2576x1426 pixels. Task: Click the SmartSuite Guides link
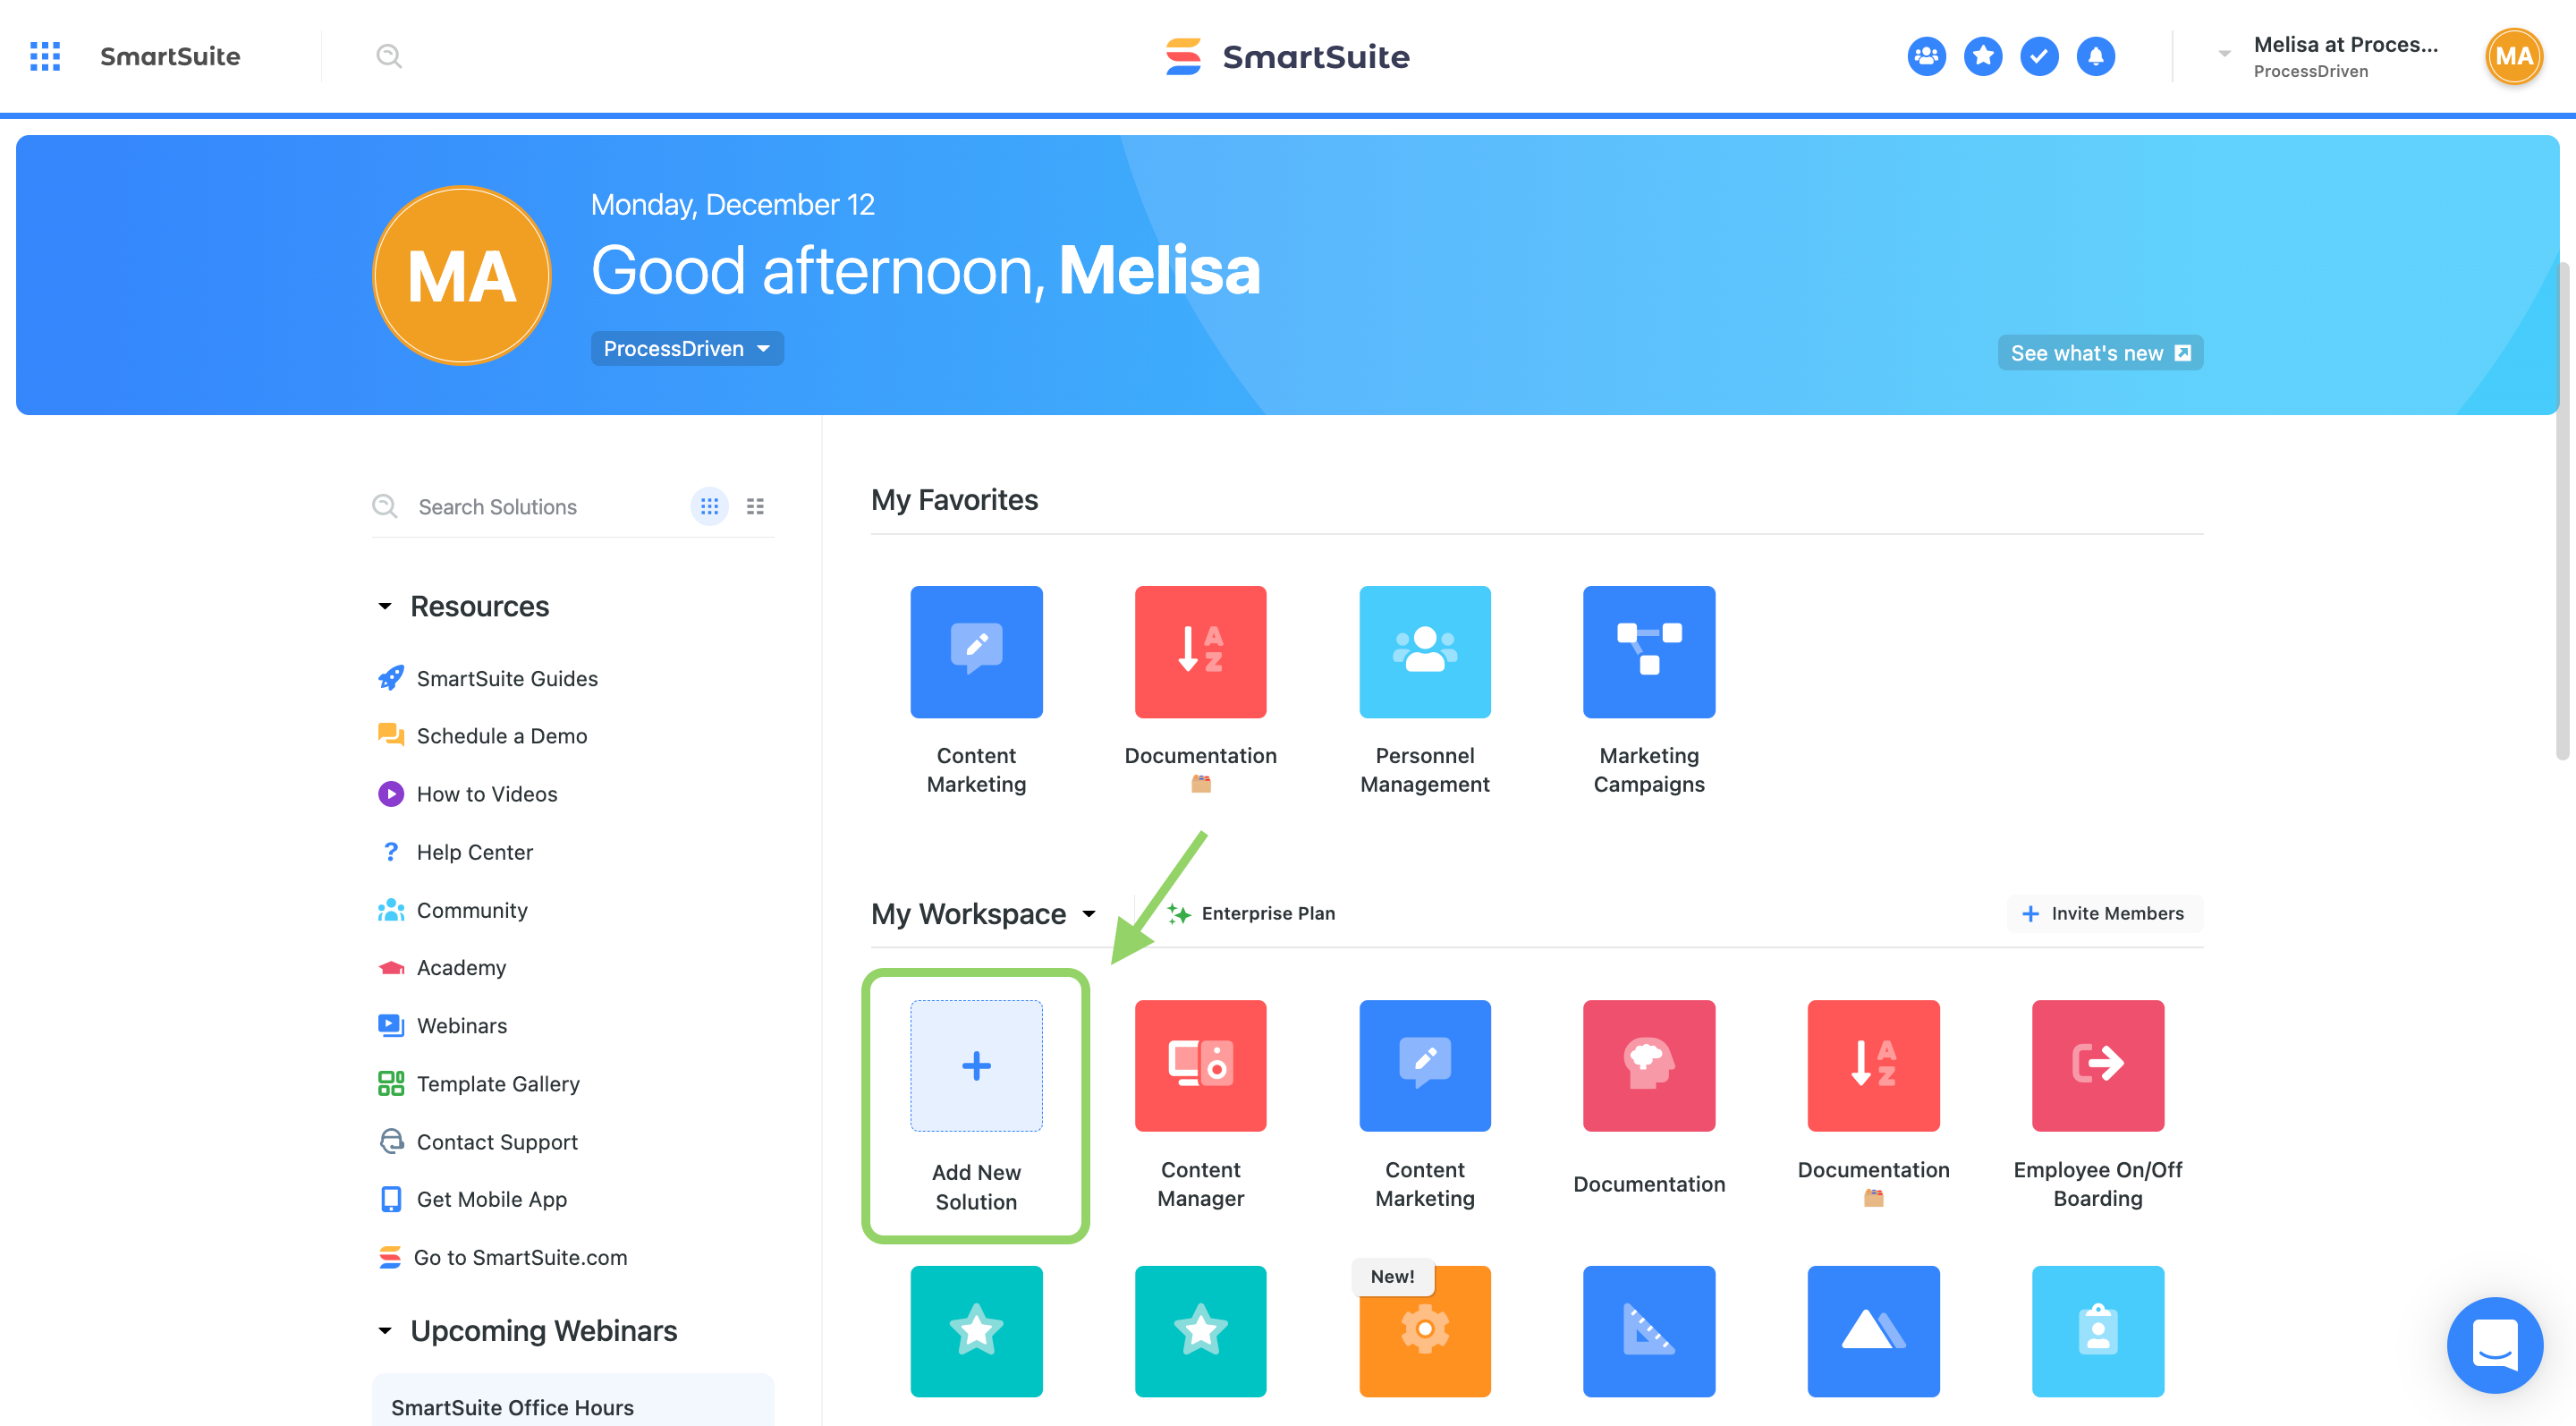pos(505,676)
